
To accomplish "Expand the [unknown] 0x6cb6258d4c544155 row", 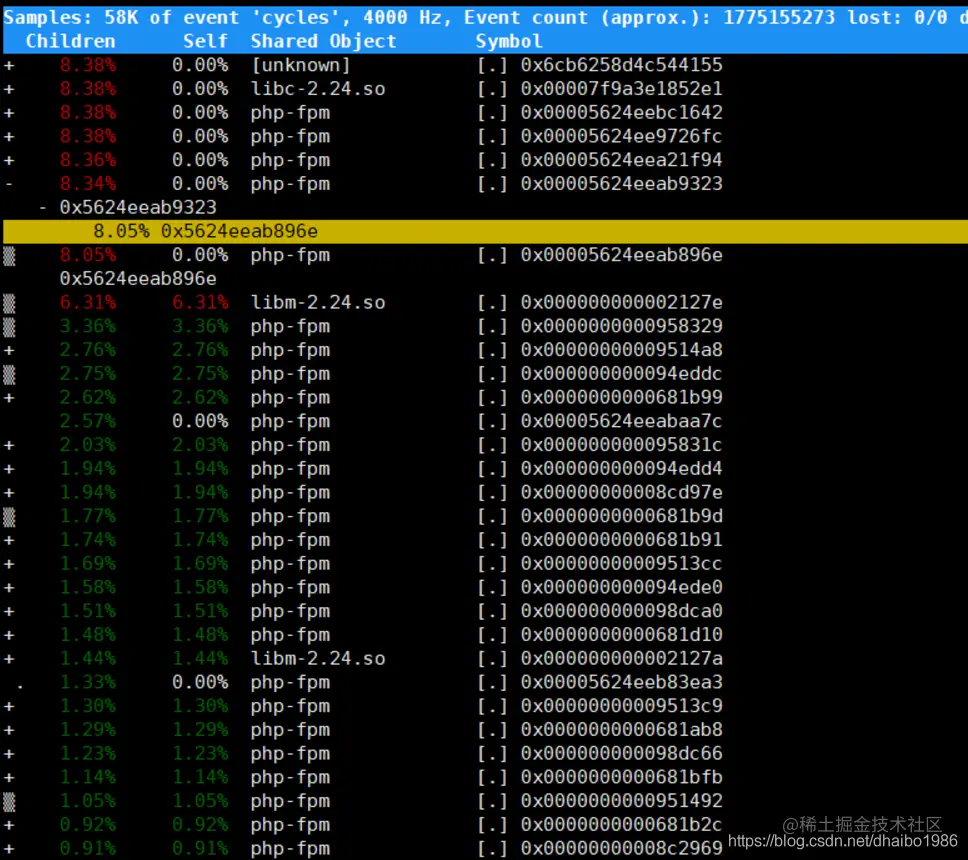I will (9, 65).
